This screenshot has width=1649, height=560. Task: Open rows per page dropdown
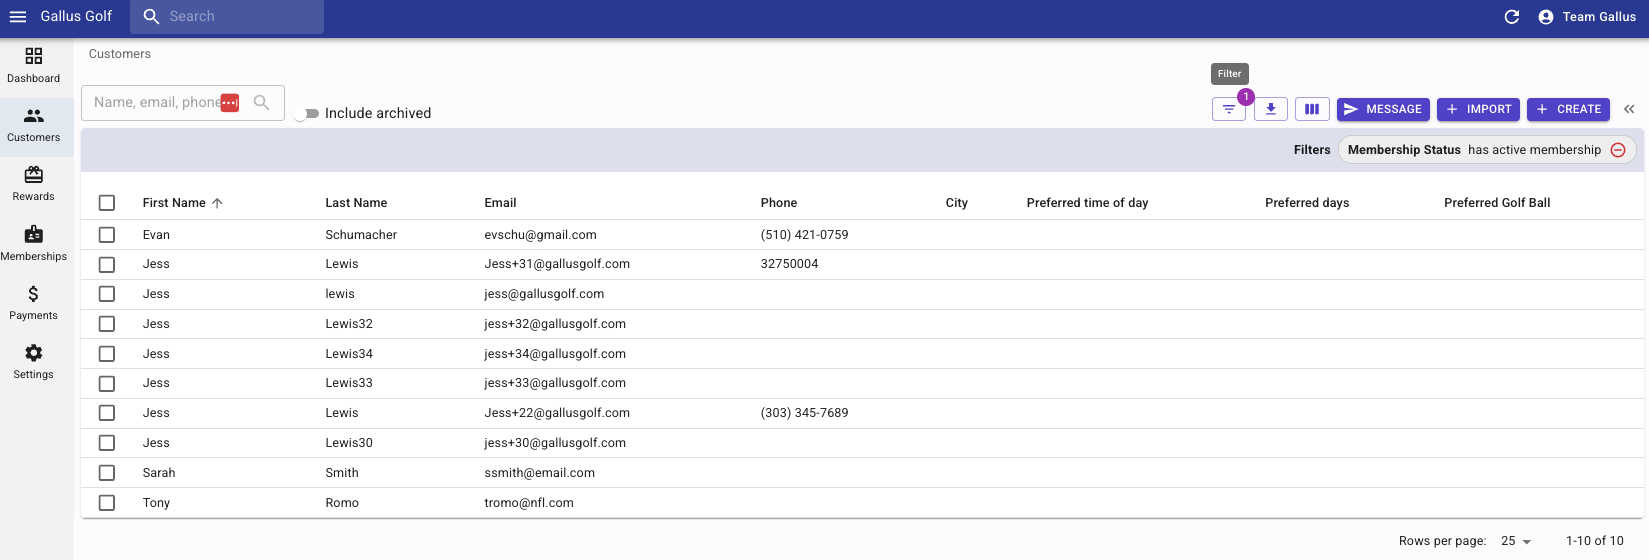click(1516, 541)
